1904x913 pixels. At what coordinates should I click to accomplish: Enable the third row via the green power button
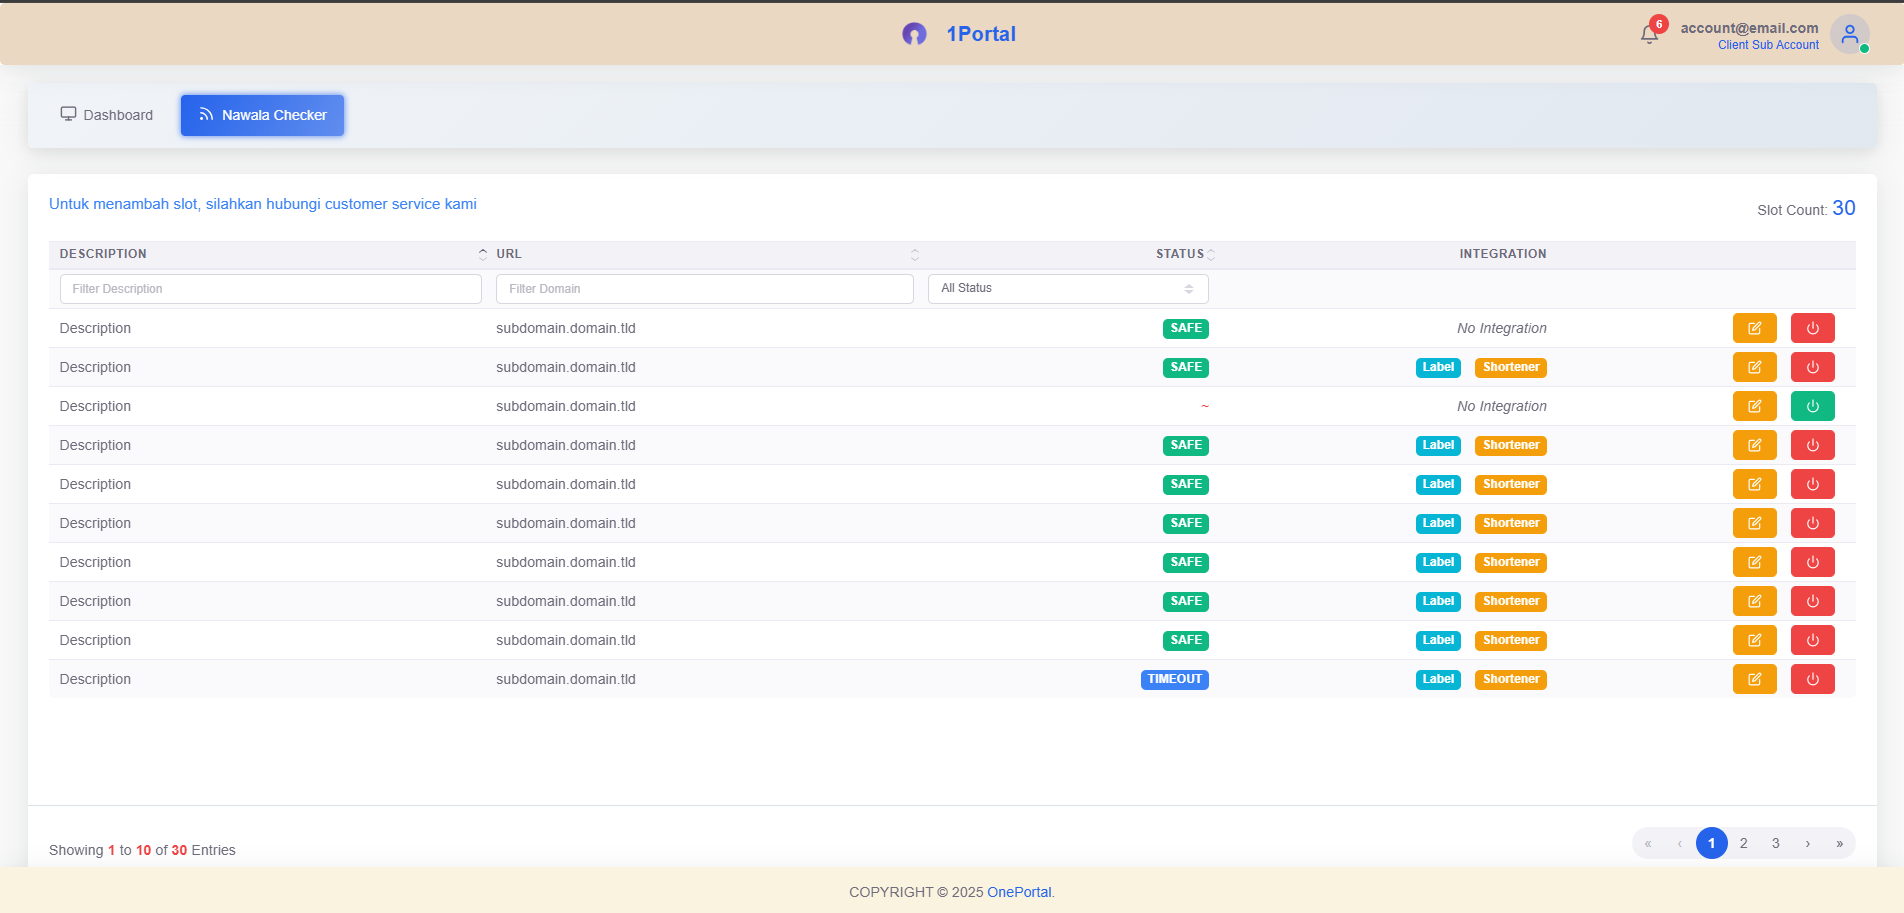pyautogui.click(x=1812, y=406)
